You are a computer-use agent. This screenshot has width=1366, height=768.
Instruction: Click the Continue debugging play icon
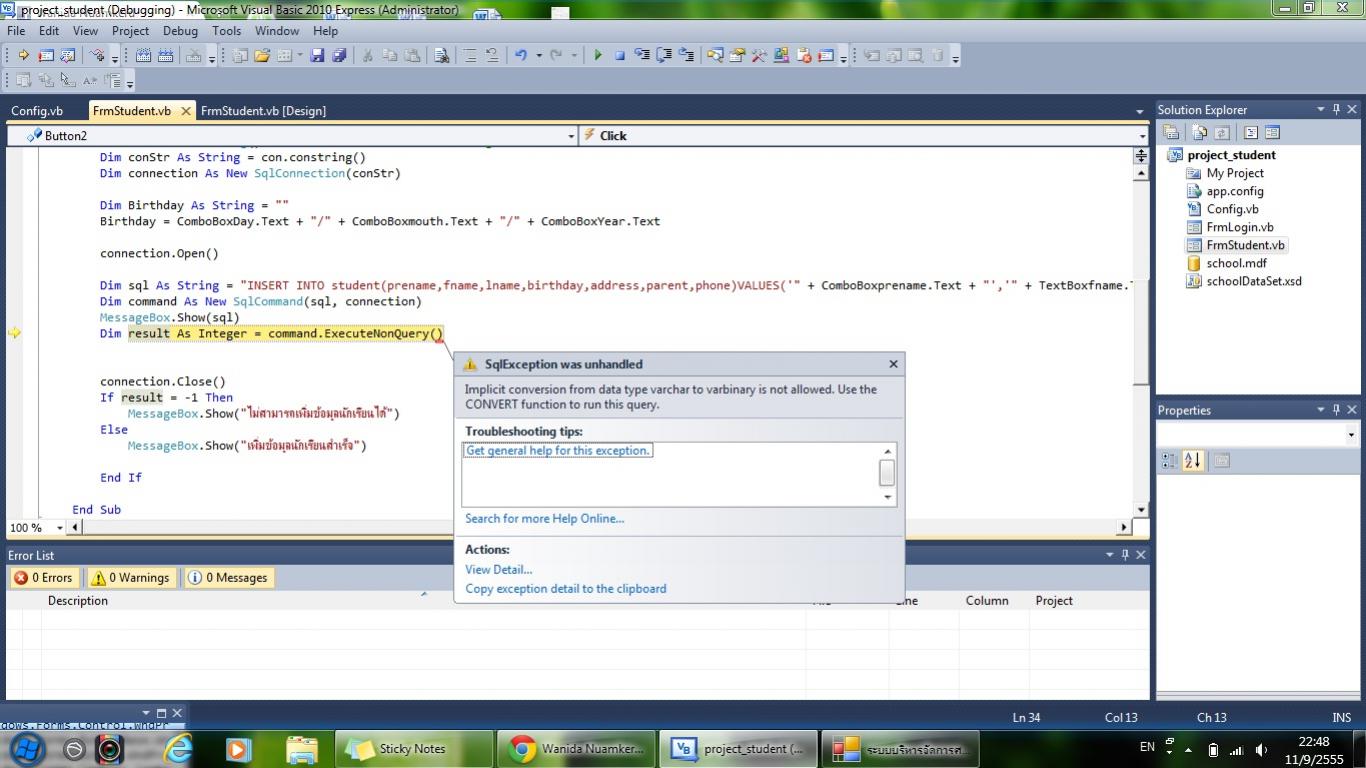coord(597,56)
